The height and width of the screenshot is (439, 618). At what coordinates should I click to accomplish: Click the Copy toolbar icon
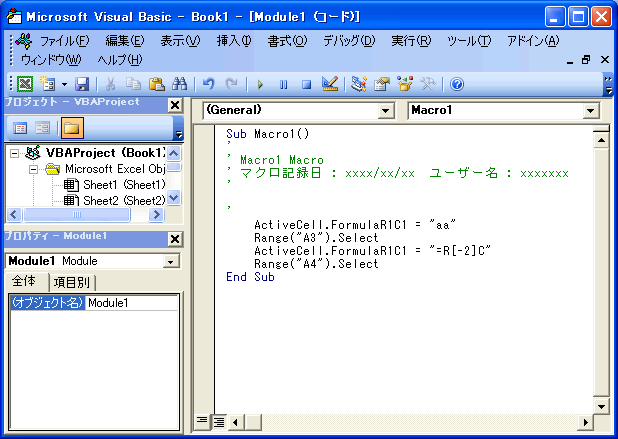pyautogui.click(x=134, y=84)
